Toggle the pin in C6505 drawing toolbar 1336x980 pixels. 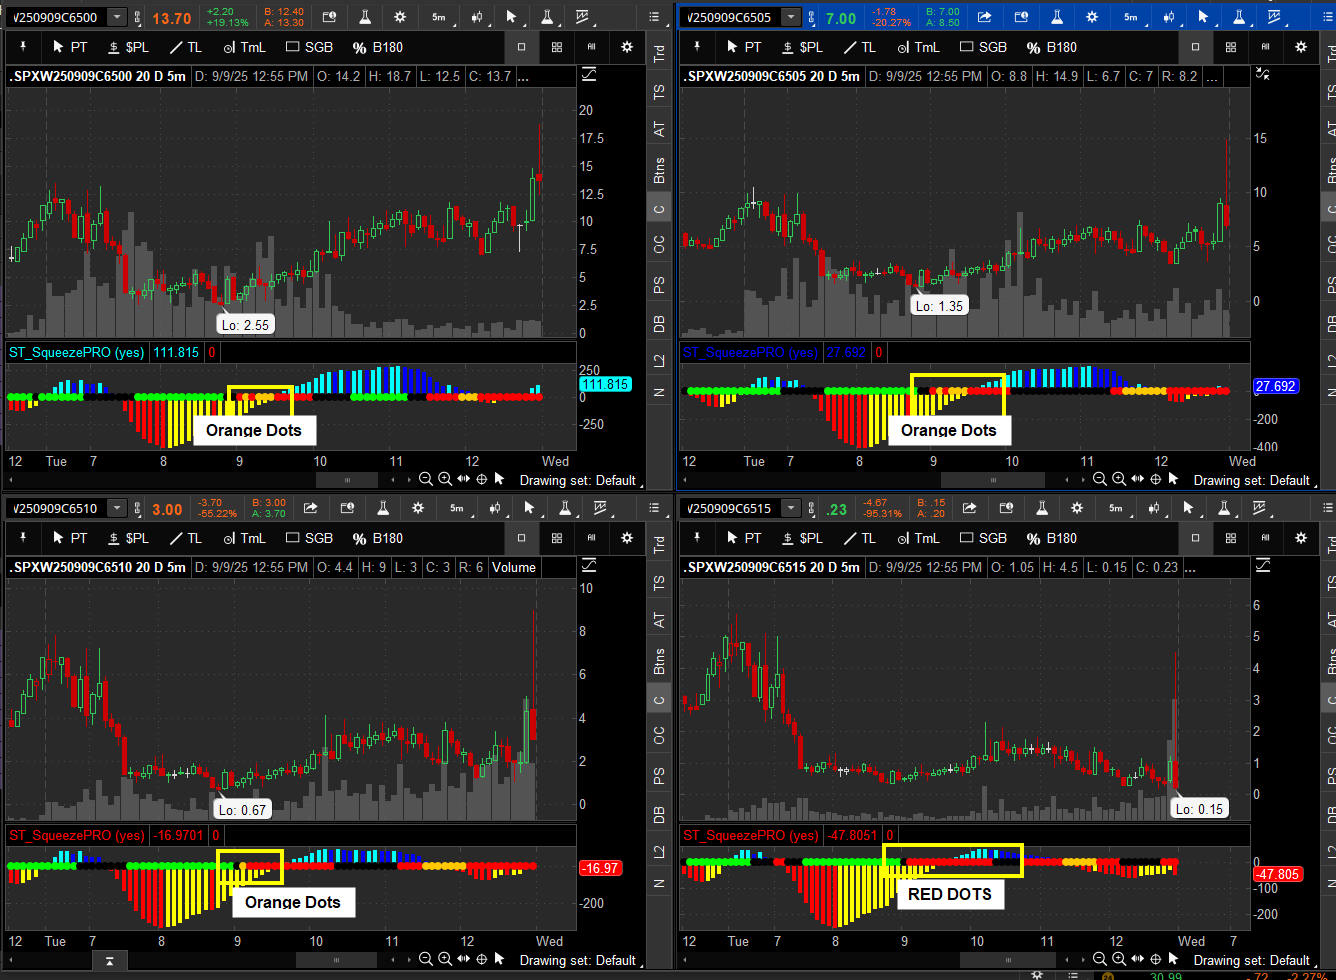[x=697, y=47]
